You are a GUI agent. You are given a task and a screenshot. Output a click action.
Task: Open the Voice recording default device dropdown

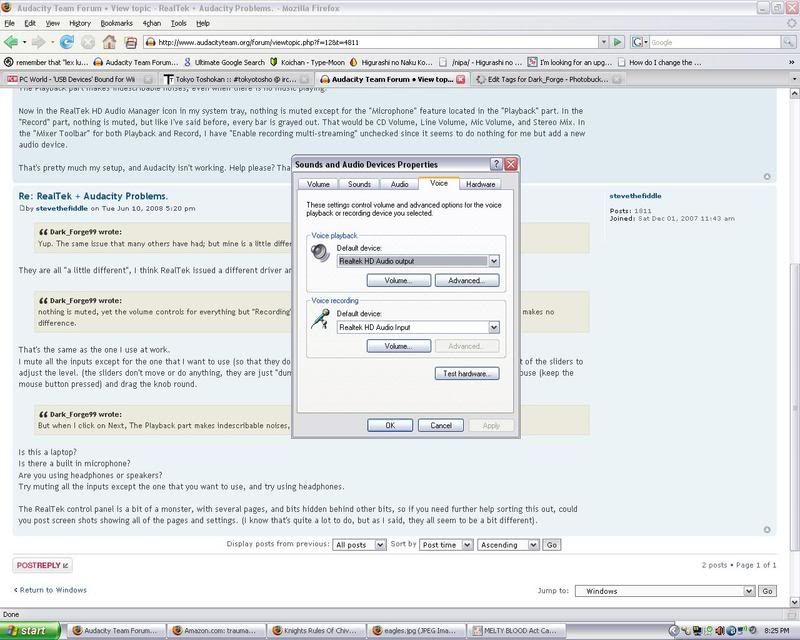[x=493, y=327]
